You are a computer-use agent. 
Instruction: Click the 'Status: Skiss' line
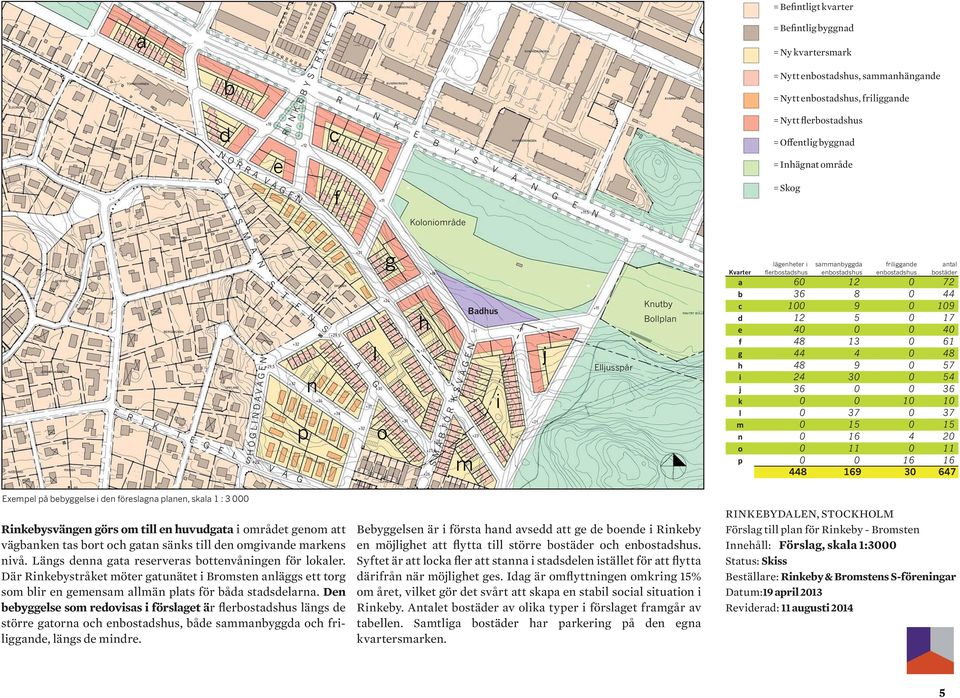click(x=756, y=561)
